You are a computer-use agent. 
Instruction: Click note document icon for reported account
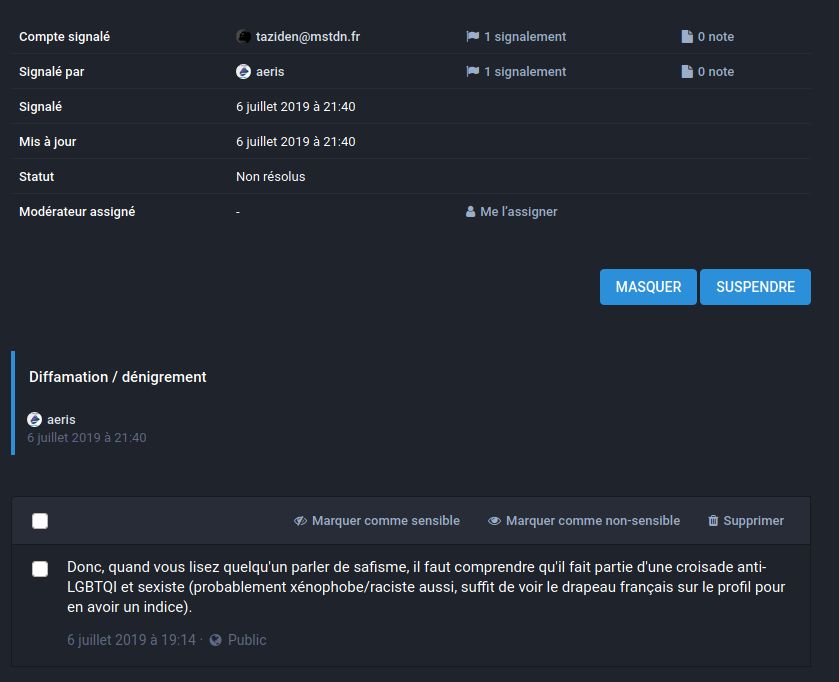(x=687, y=37)
